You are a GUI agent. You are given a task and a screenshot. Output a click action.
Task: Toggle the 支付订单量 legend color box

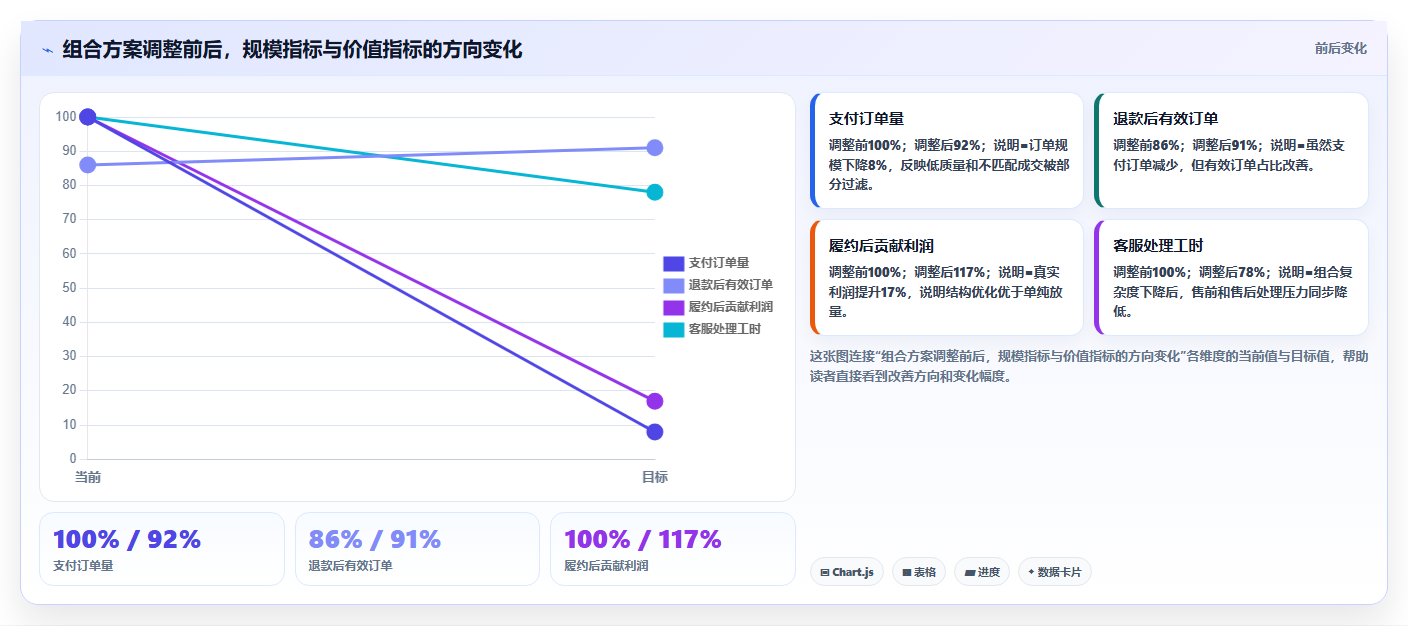click(x=673, y=263)
